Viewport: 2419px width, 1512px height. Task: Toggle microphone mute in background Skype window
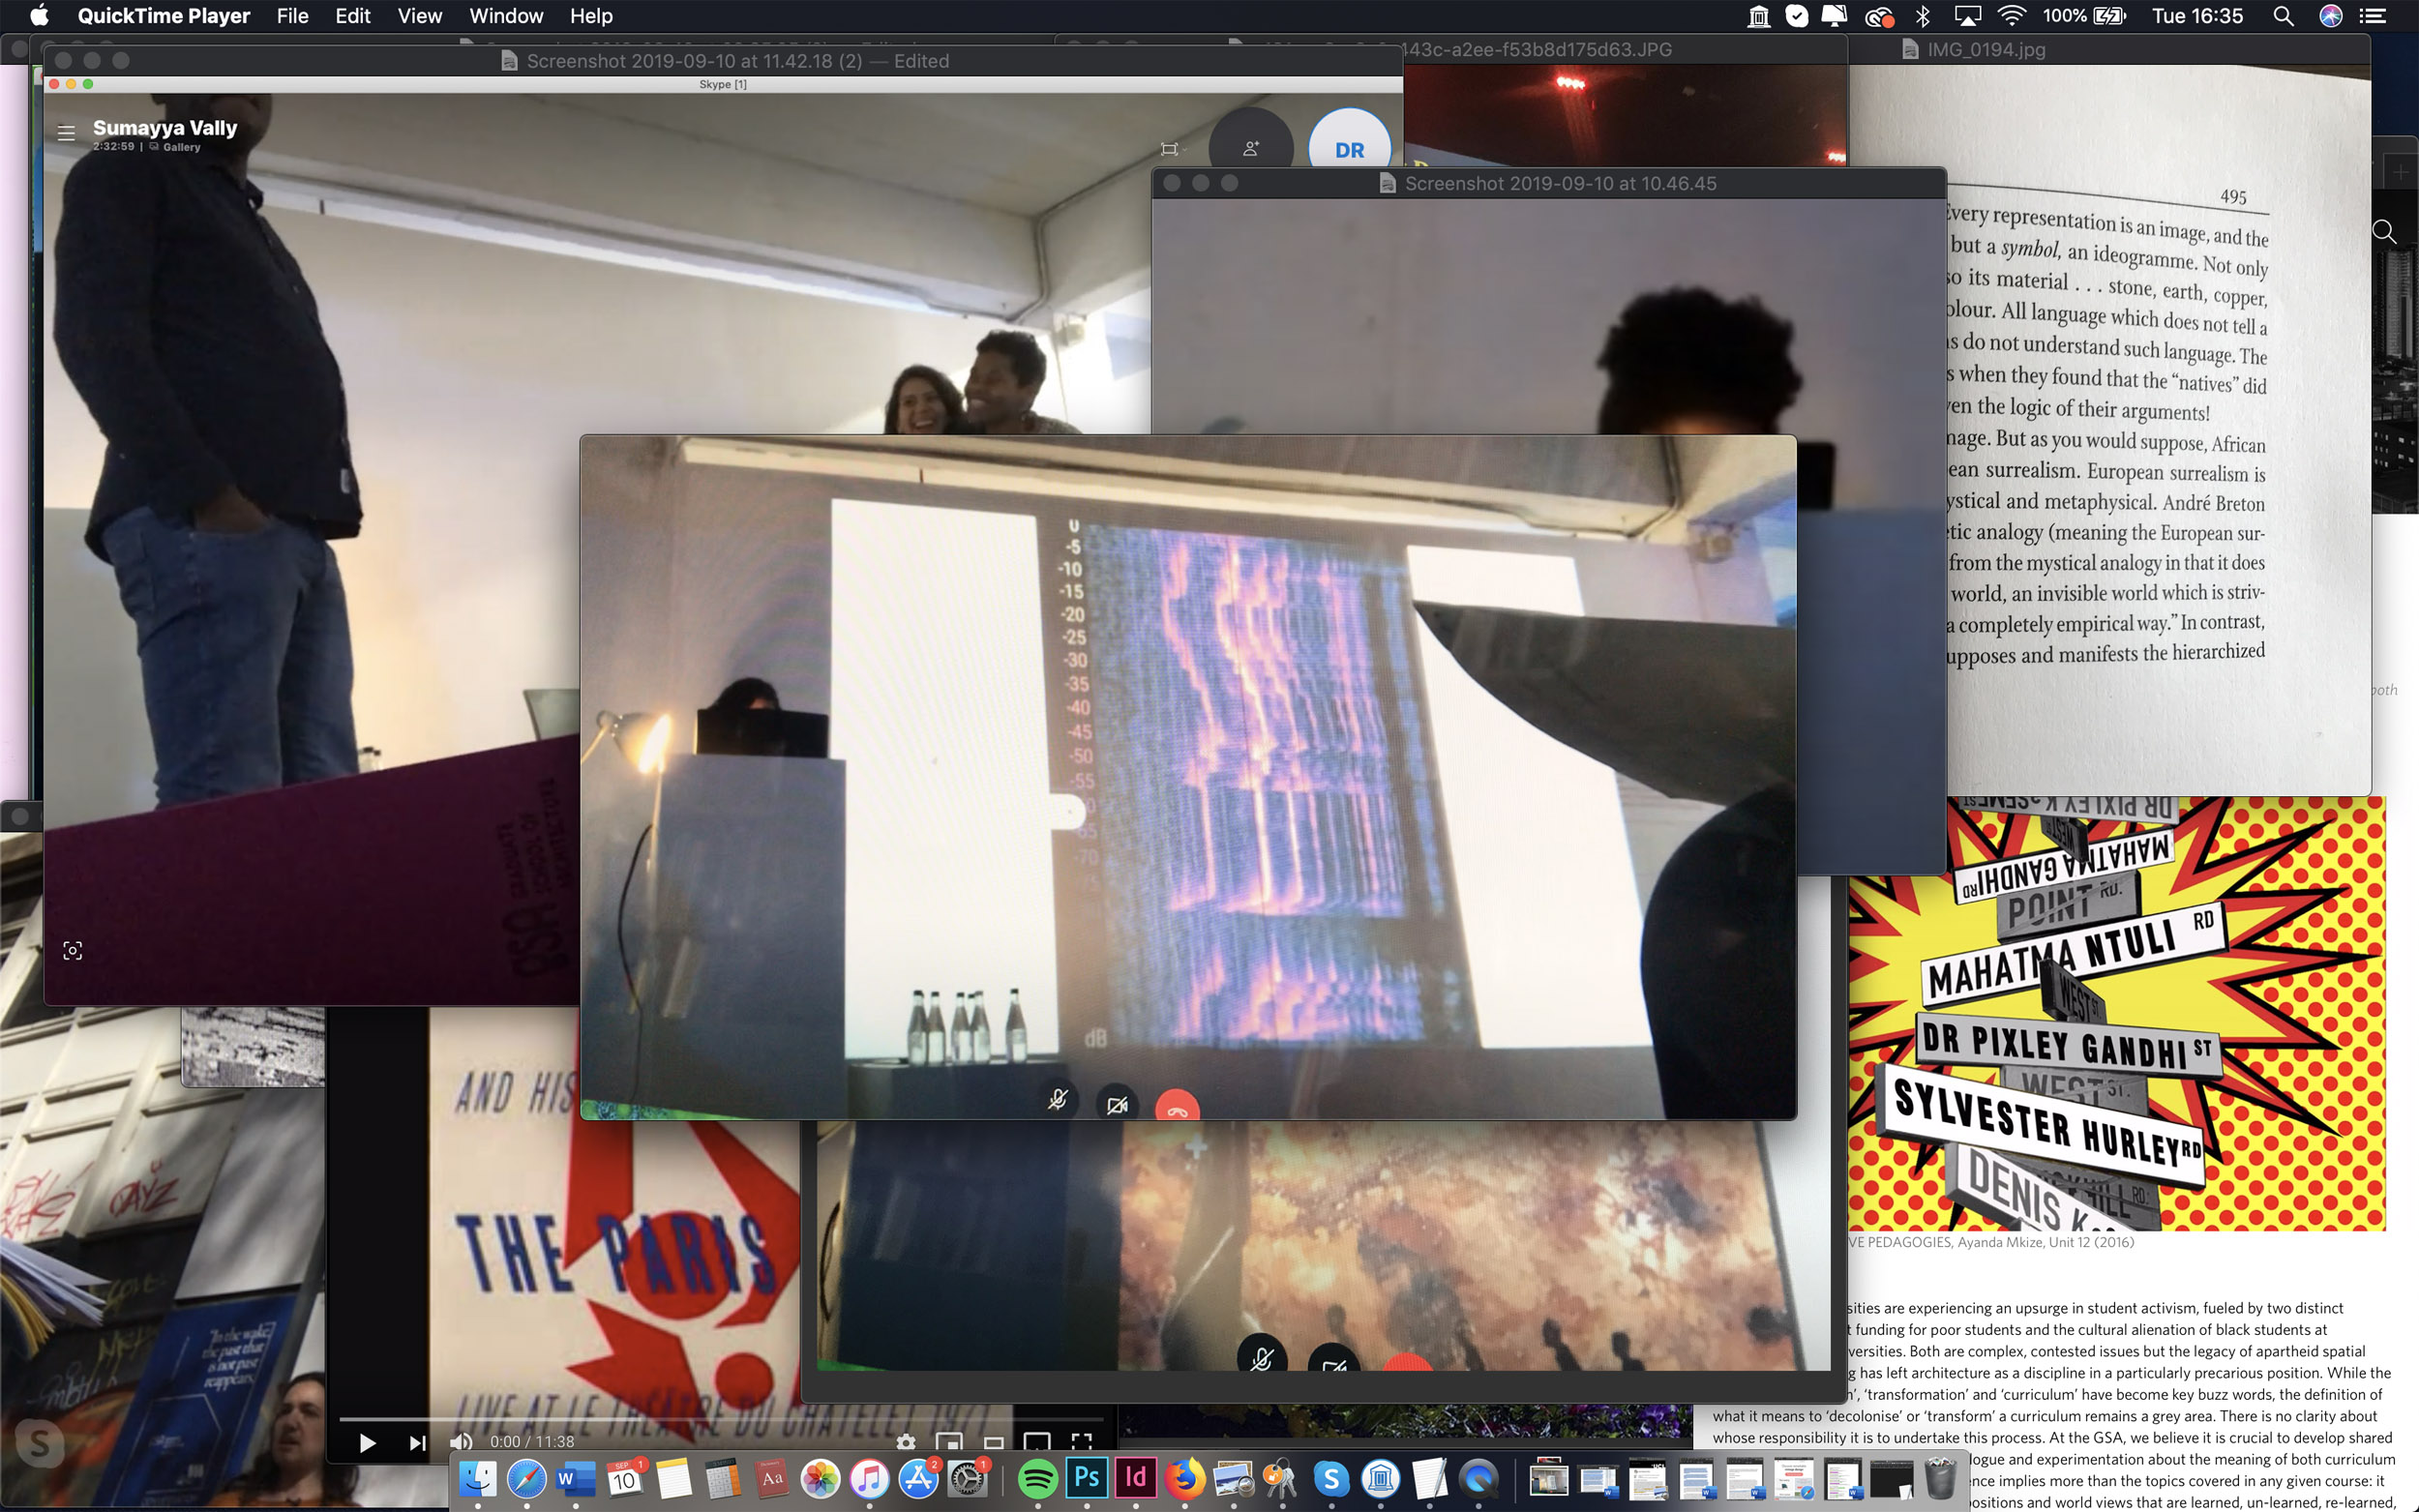(x=1261, y=1358)
